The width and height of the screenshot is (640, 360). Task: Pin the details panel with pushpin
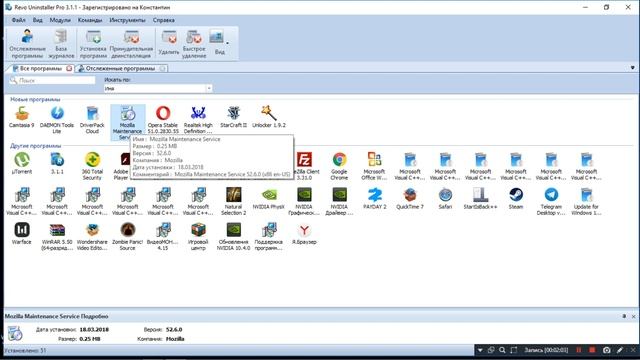(624, 316)
